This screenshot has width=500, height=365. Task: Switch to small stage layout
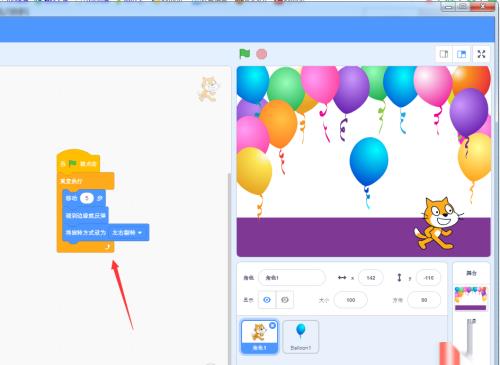click(444, 54)
